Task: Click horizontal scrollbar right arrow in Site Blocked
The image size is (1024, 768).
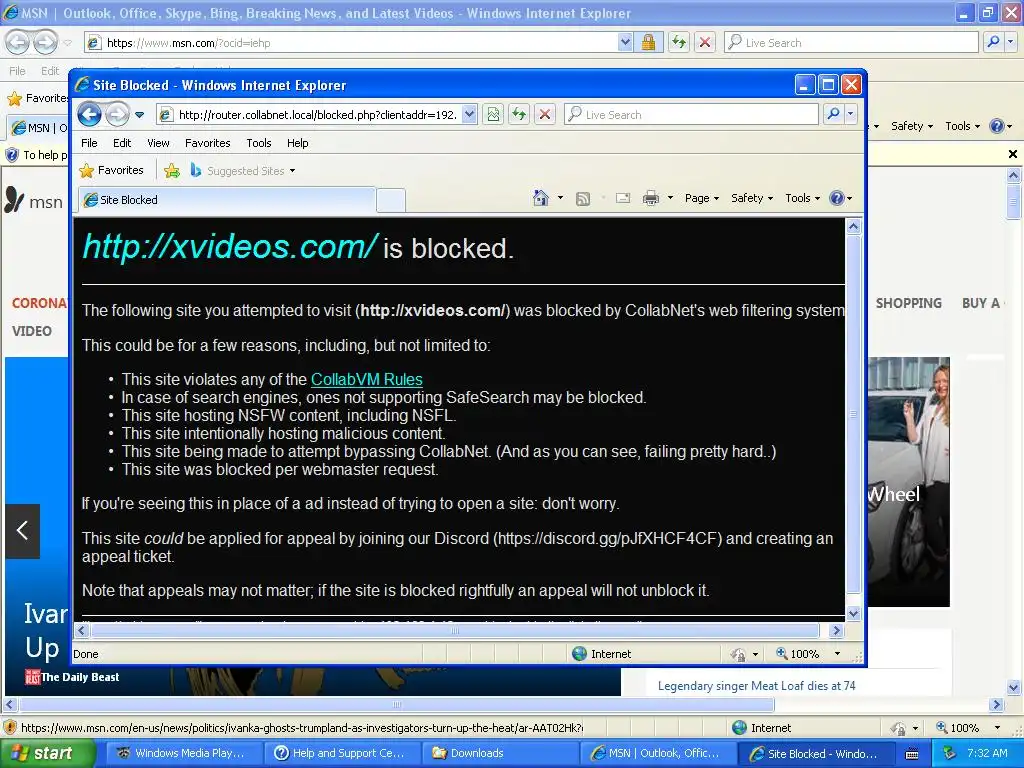Action: click(x=837, y=631)
